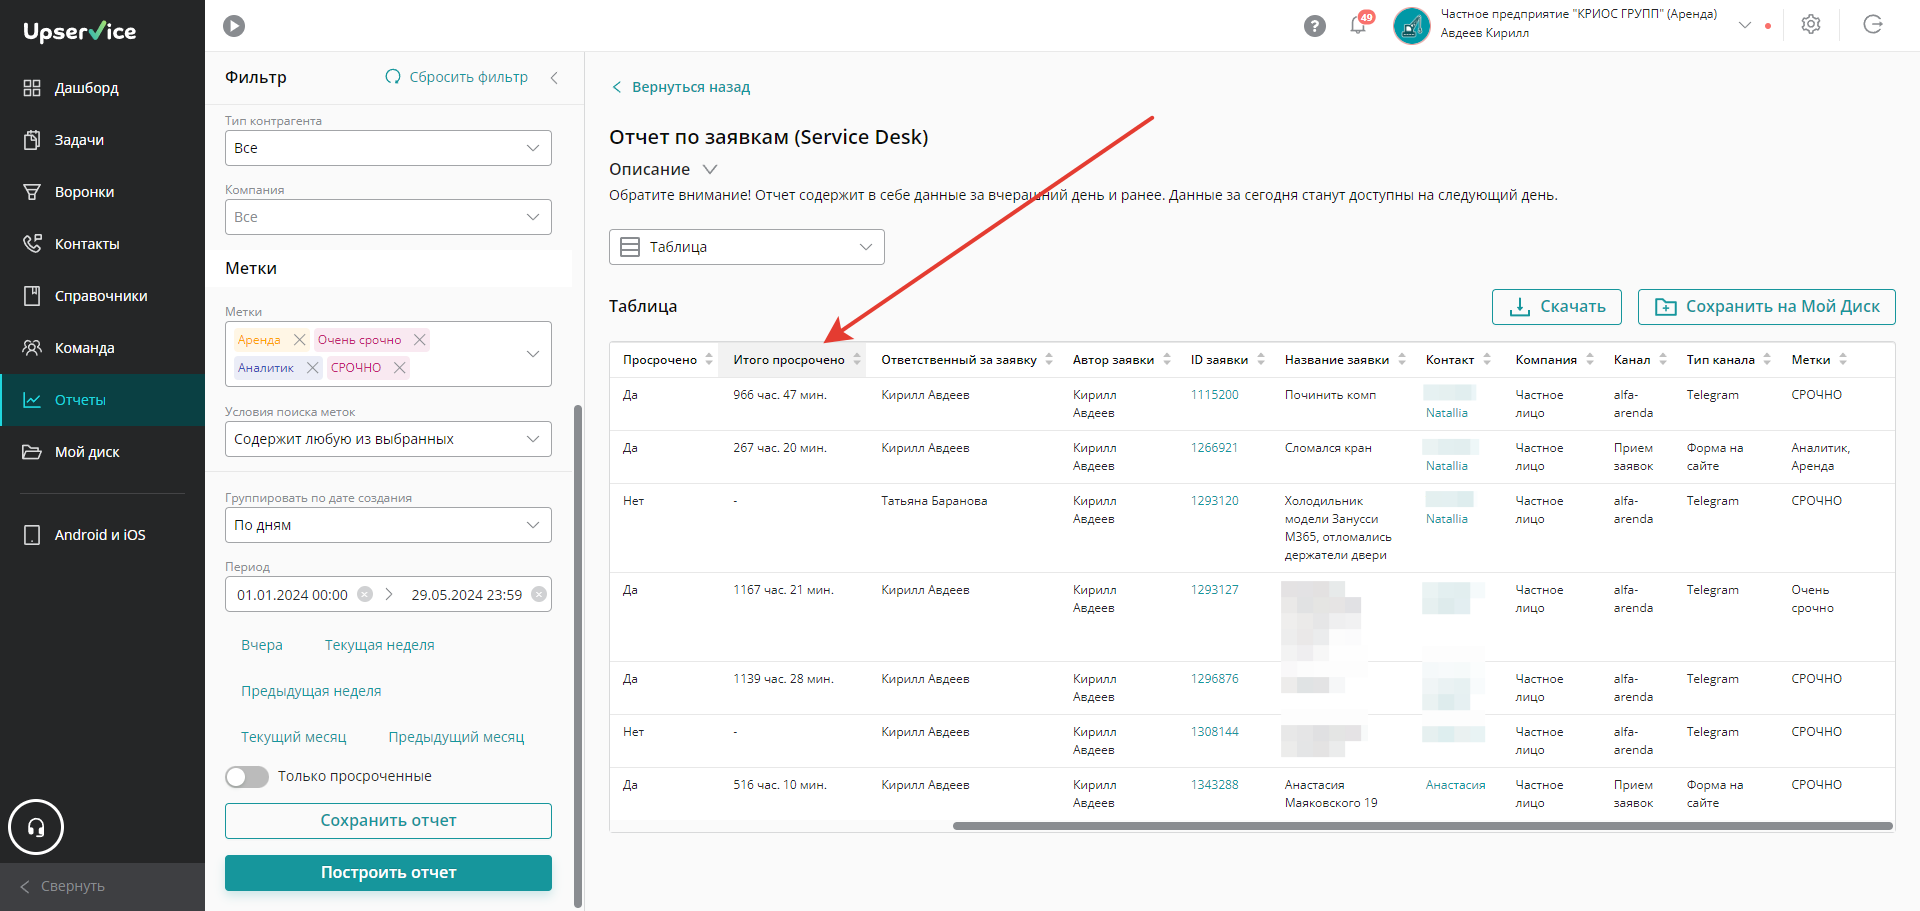Sort by Компания column
The height and width of the screenshot is (911, 1920).
tap(1590, 359)
